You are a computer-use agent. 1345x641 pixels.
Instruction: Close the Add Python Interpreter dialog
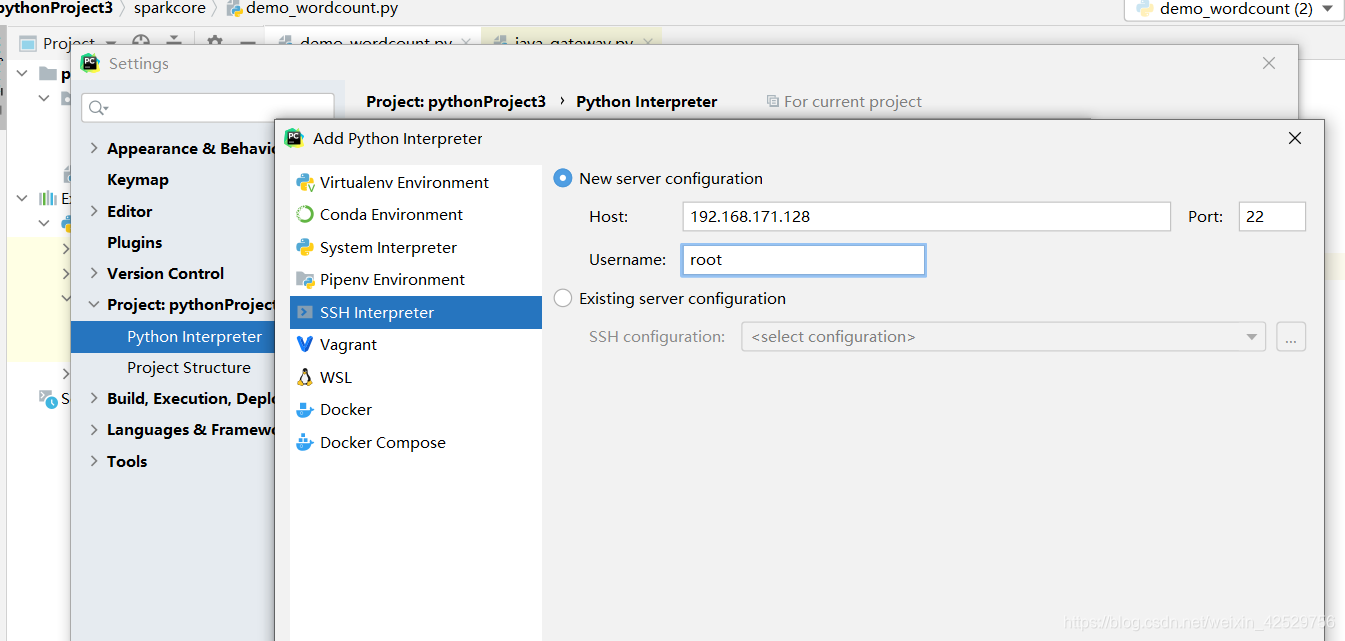(x=1295, y=138)
